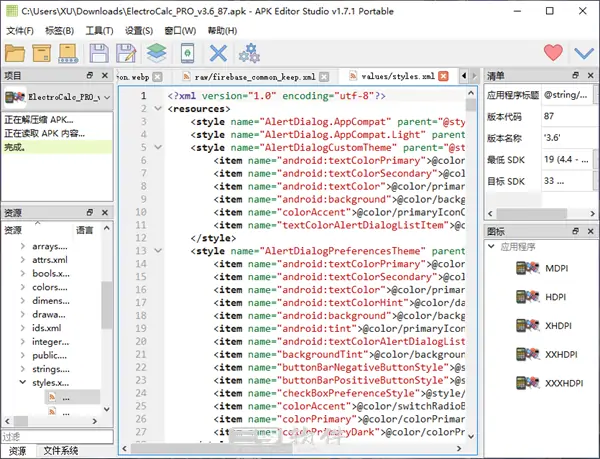Open settings via the gears toolbar icon
This screenshot has height=459, width=600.
249,52
